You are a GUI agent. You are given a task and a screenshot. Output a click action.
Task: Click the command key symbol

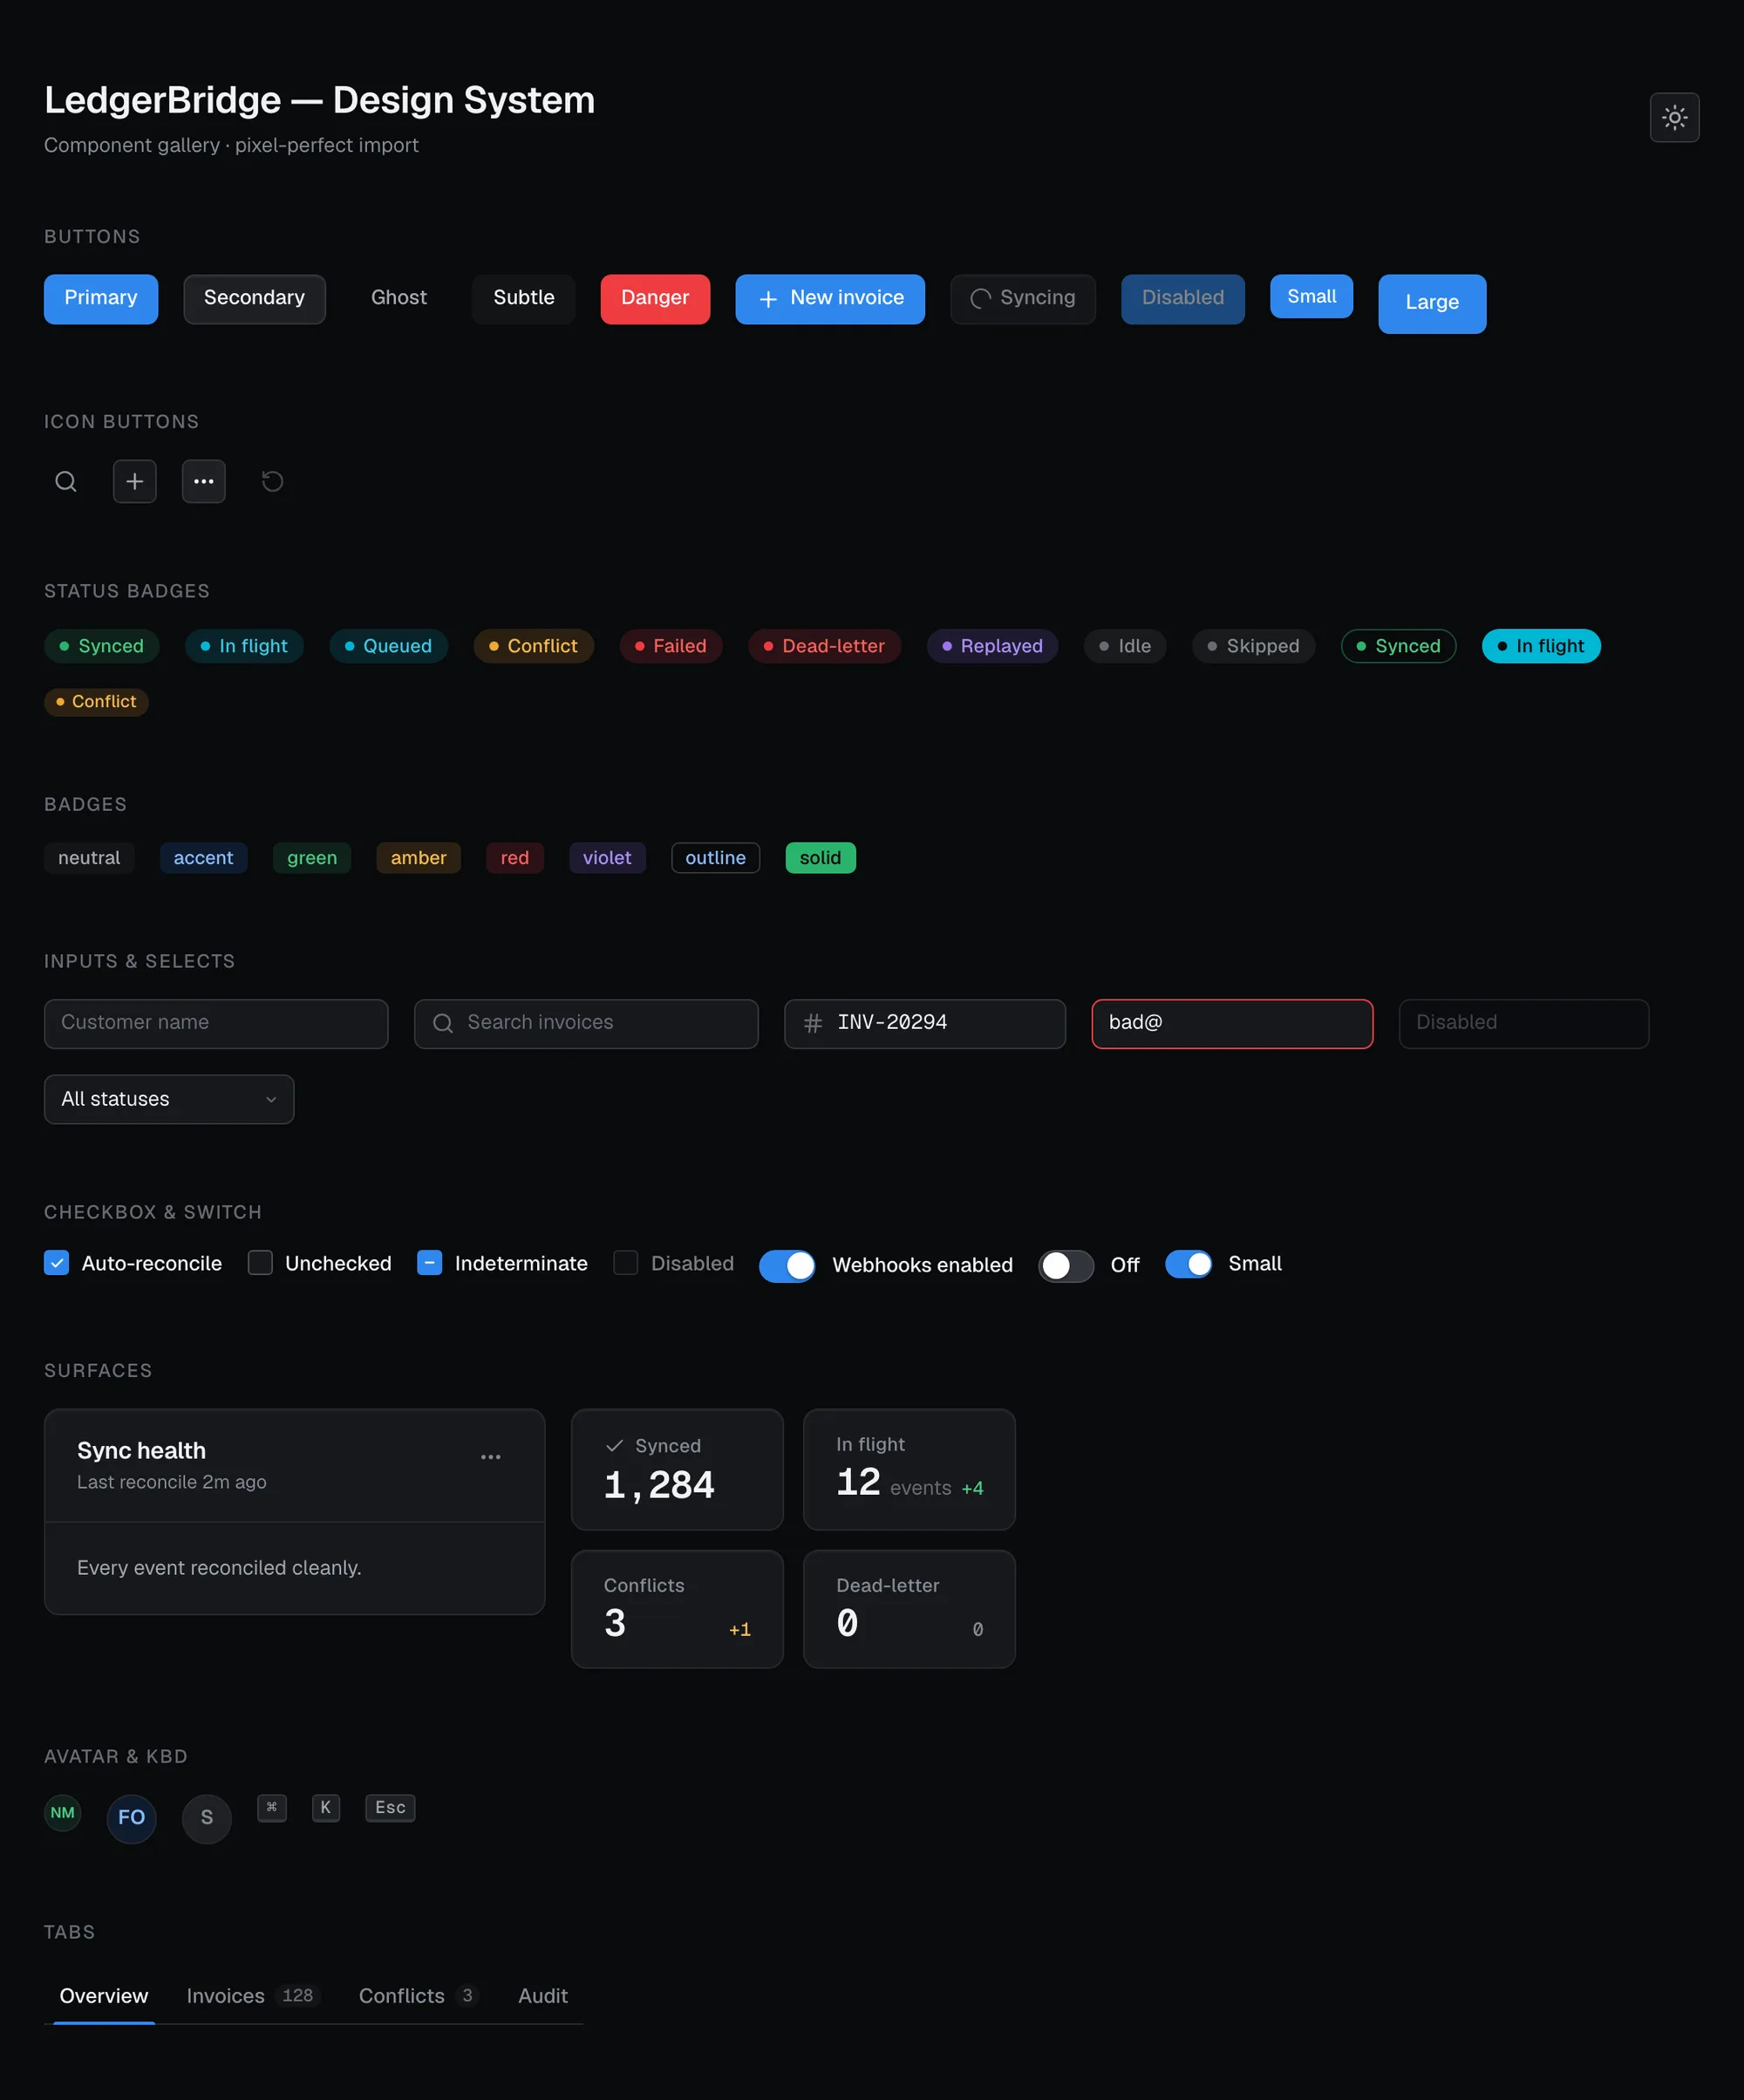[x=272, y=1808]
